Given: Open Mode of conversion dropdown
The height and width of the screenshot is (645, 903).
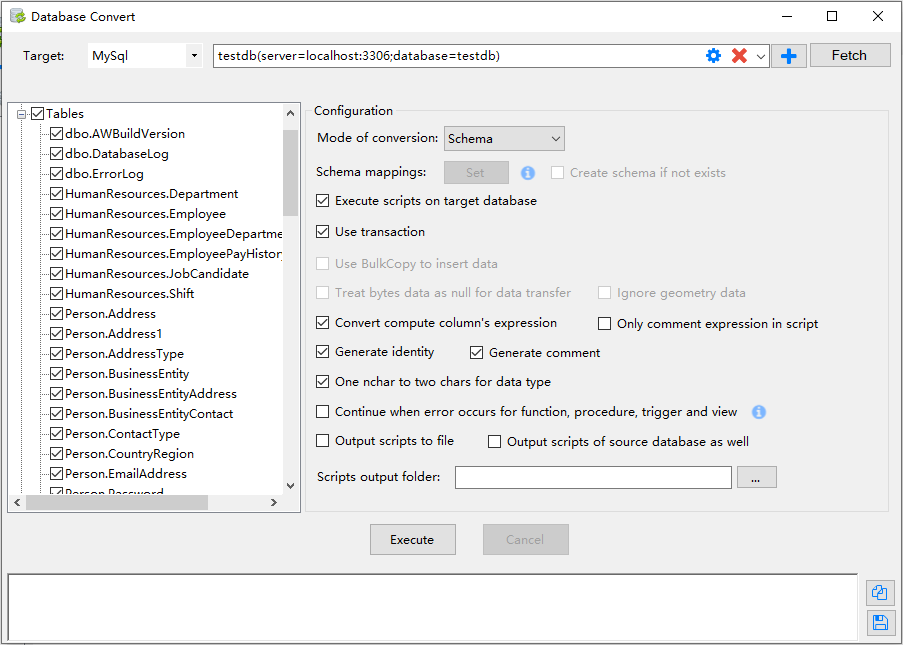Looking at the screenshot, I should click(x=504, y=139).
